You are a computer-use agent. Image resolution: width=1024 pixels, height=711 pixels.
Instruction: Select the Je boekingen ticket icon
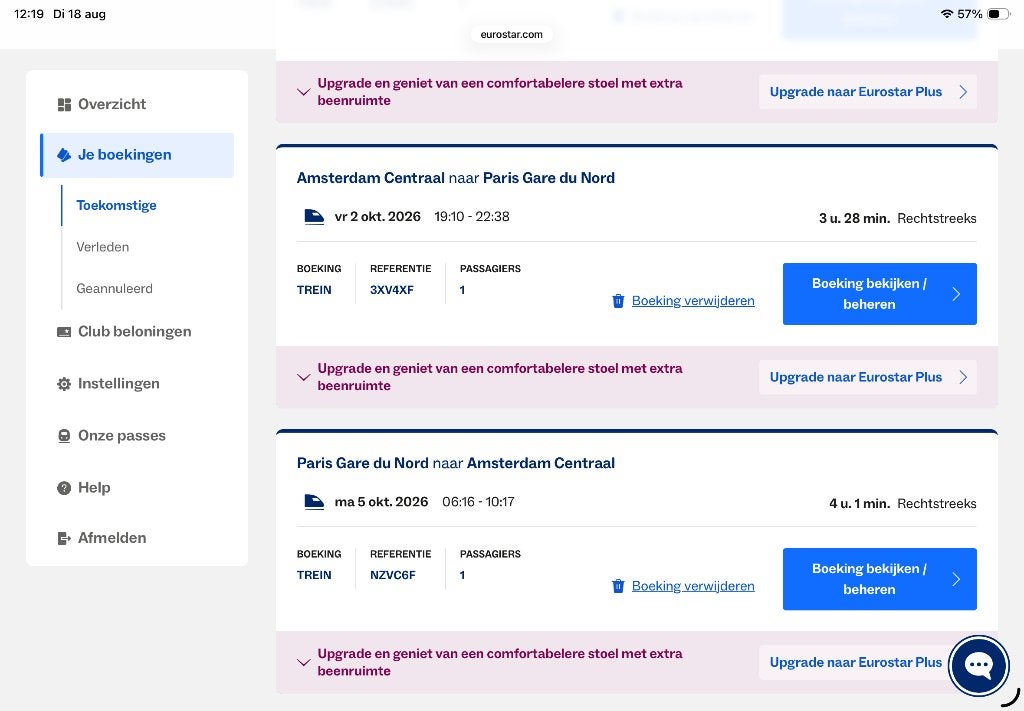pos(64,155)
